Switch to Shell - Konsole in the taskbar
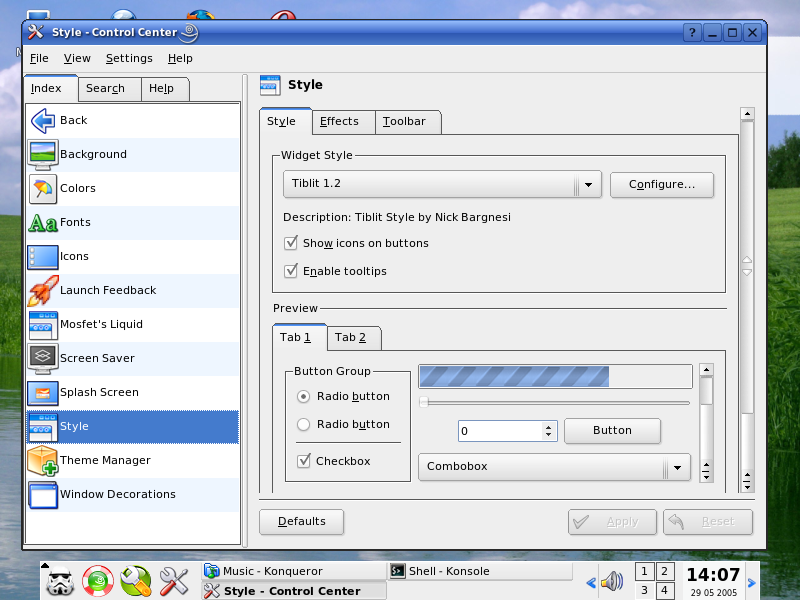 (480, 571)
